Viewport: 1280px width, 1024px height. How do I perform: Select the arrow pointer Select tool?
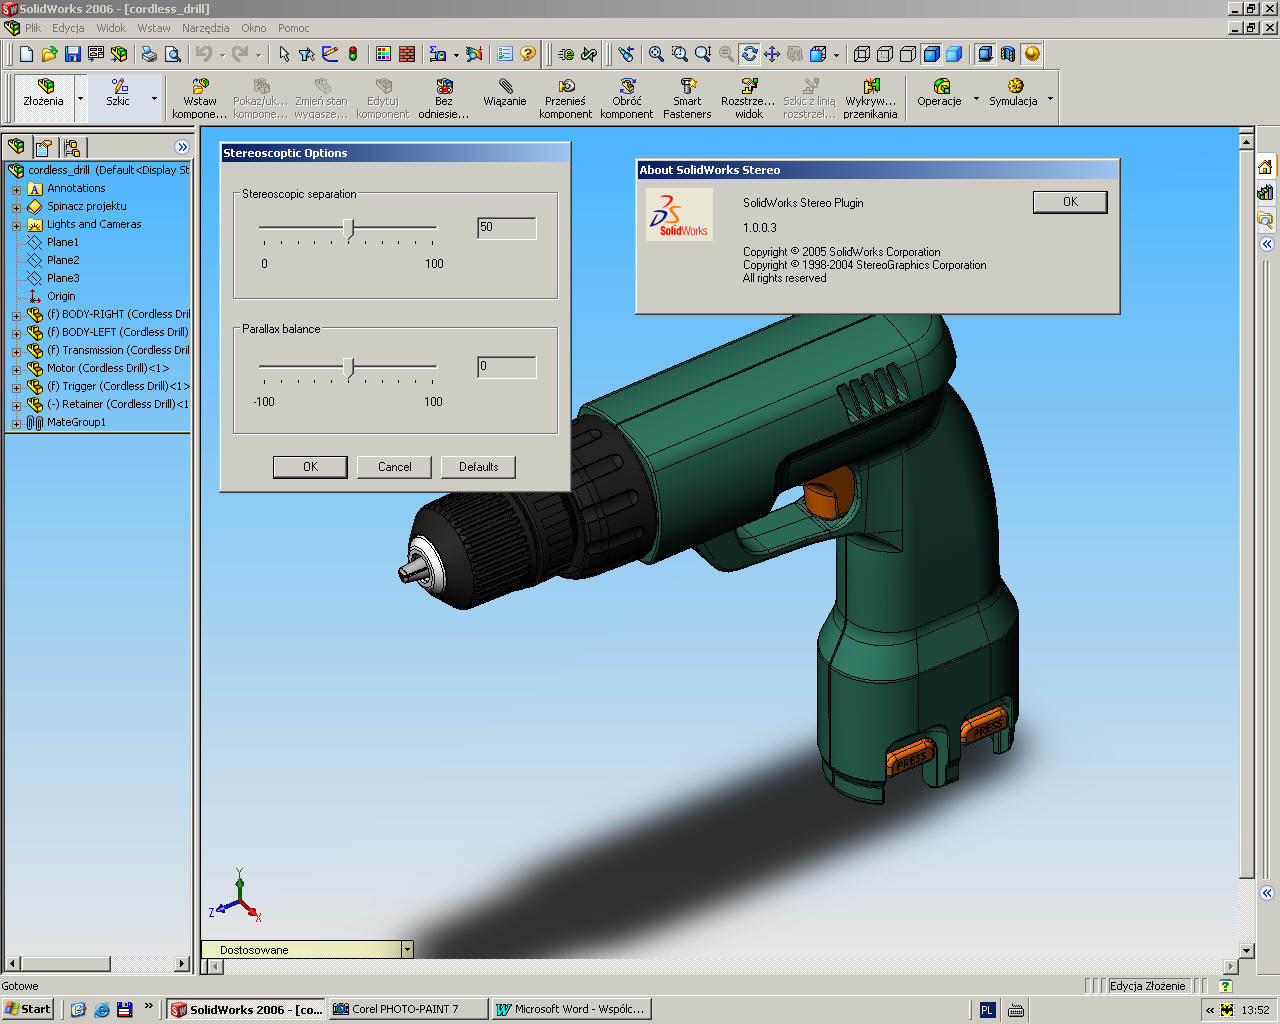[284, 54]
